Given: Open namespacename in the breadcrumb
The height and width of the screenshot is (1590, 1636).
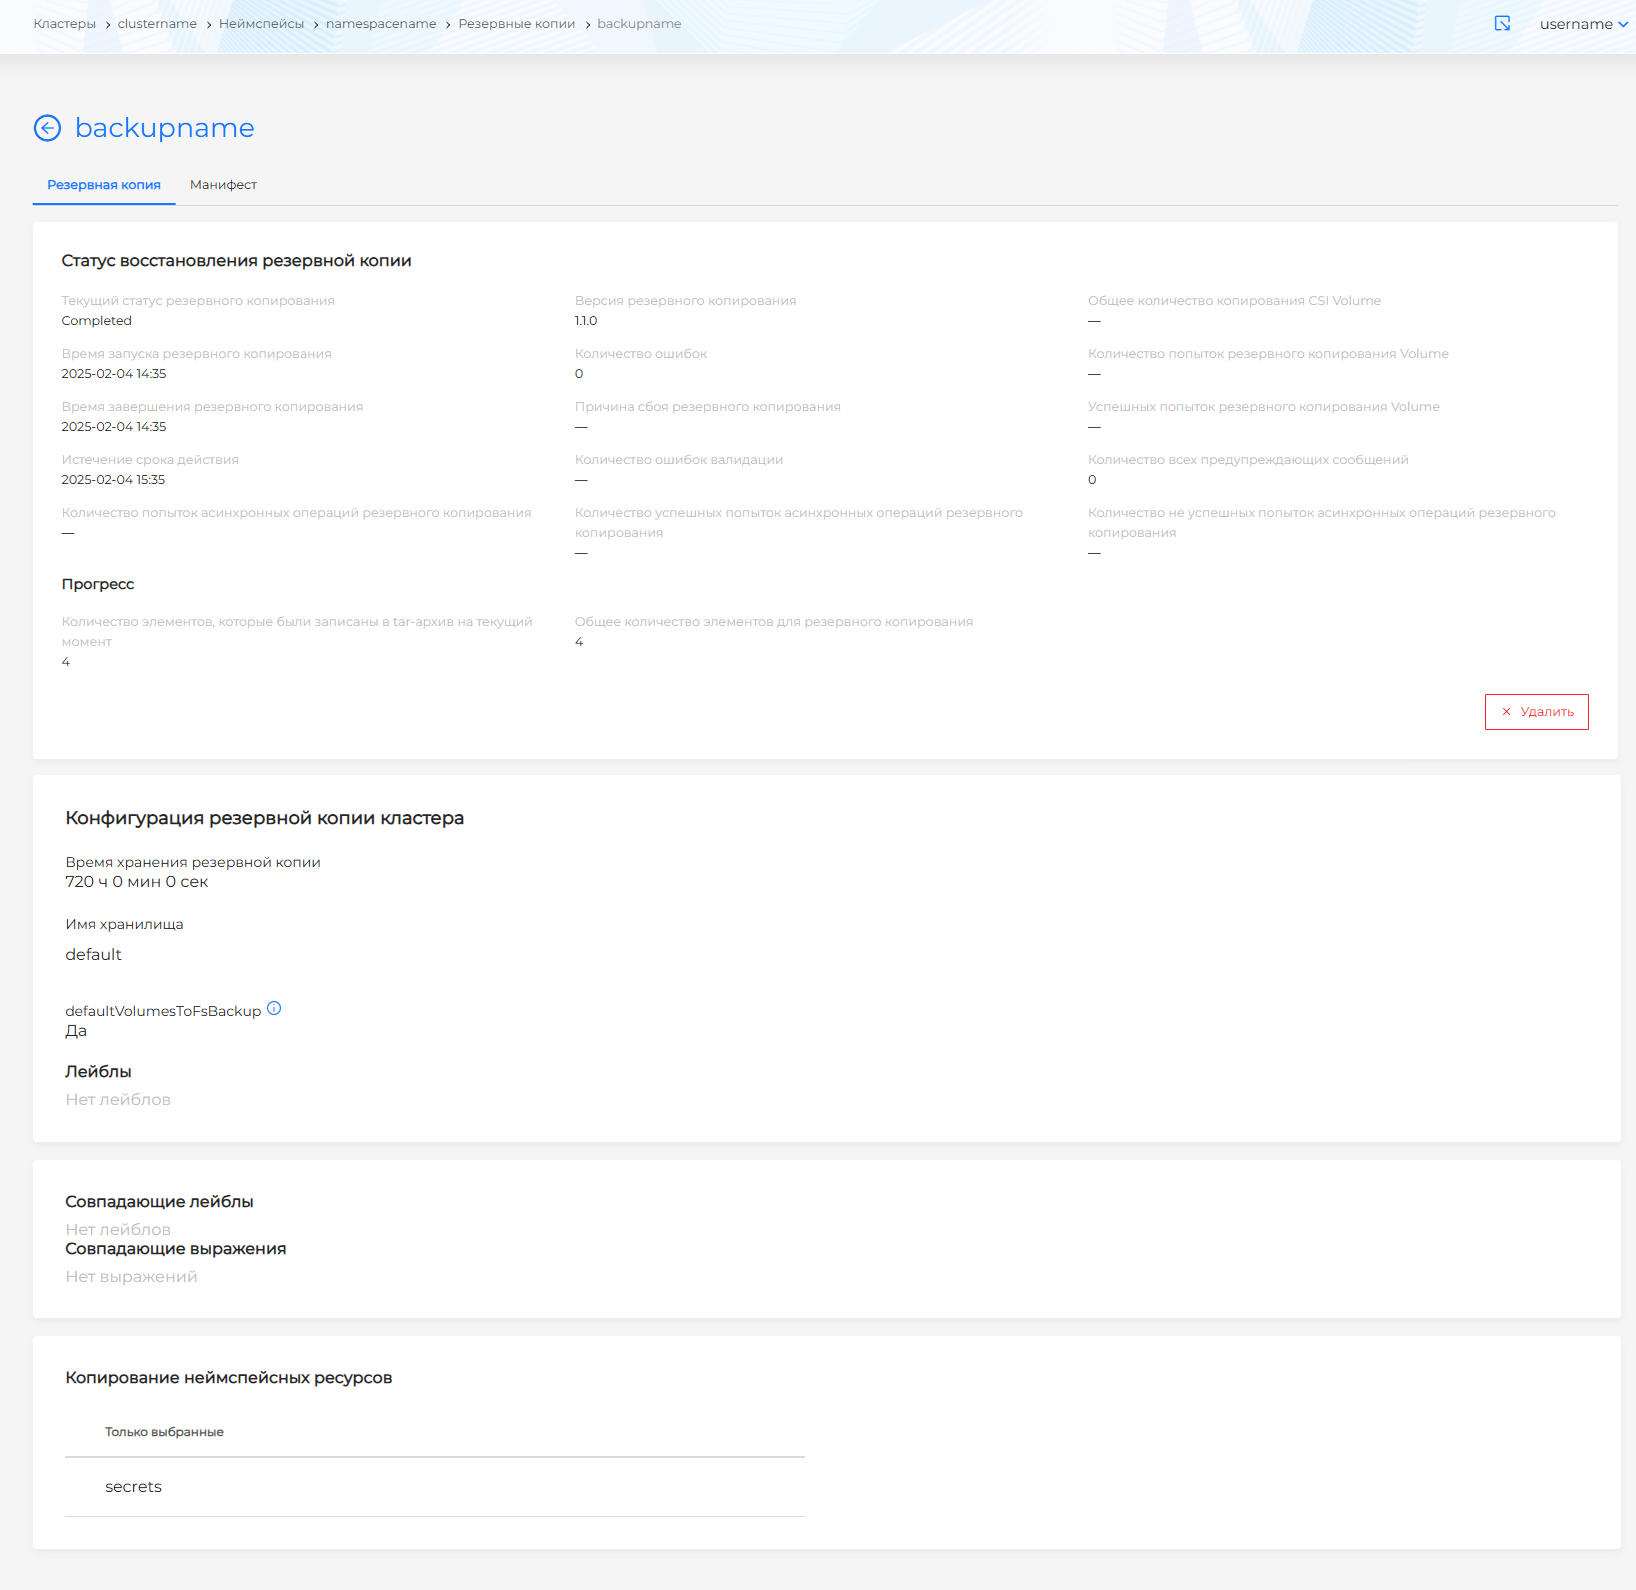Looking at the screenshot, I should 381,24.
